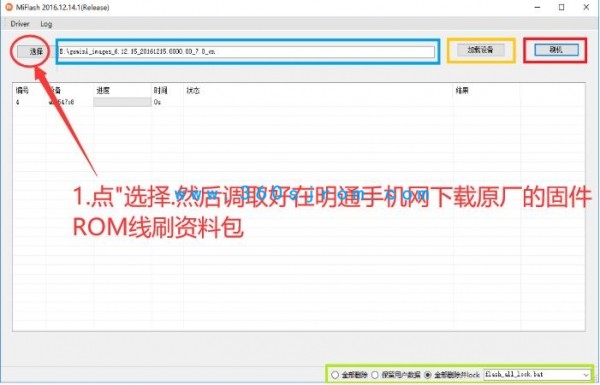
Task: Click the 进度 progress column header
Action: point(103,90)
